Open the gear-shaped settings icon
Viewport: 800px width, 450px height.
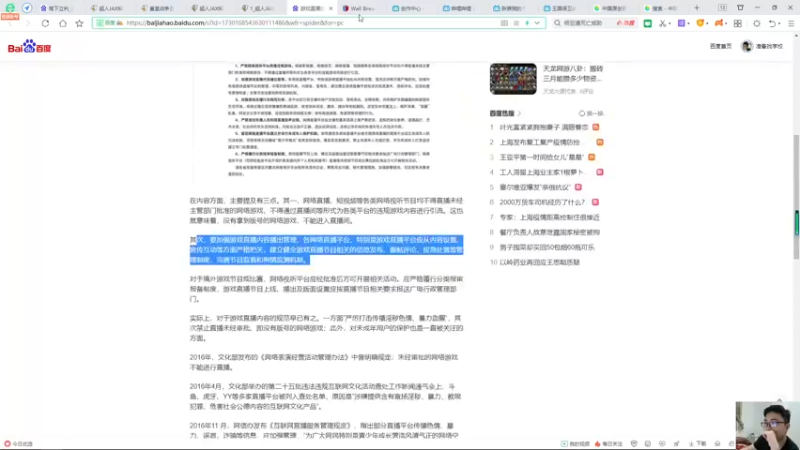coord(757,23)
